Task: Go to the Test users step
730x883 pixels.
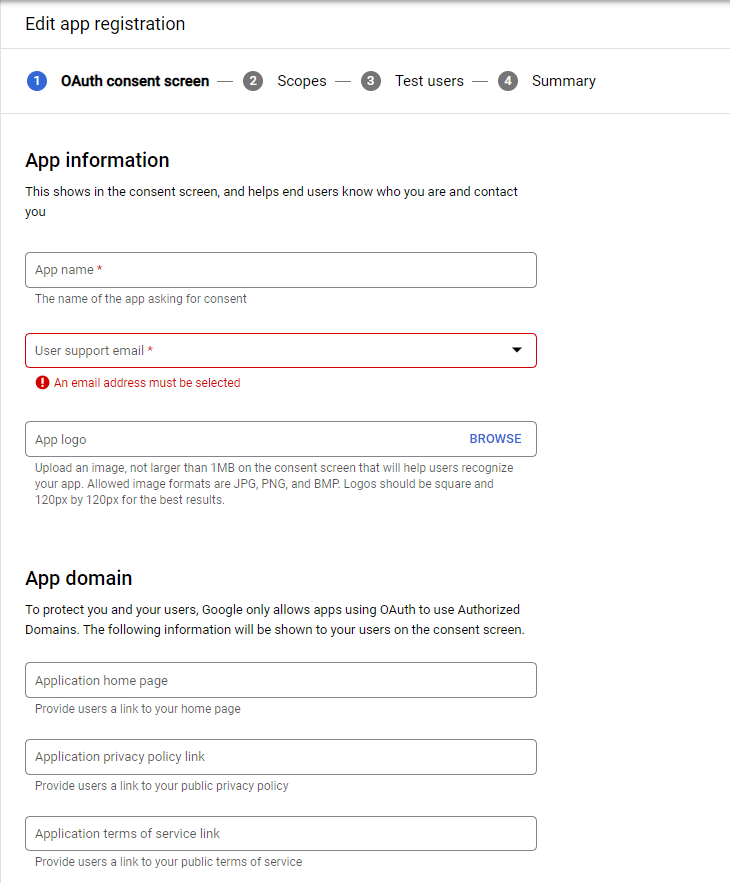Action: [x=429, y=81]
